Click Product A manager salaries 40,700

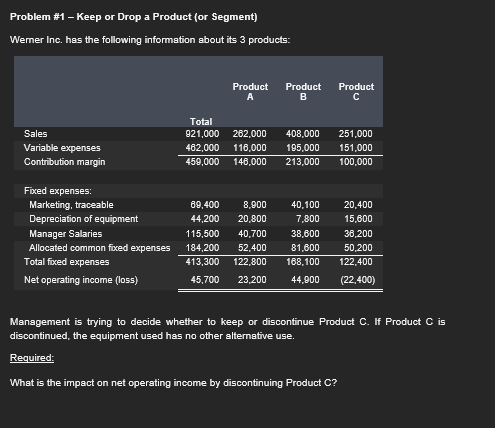tap(252, 234)
